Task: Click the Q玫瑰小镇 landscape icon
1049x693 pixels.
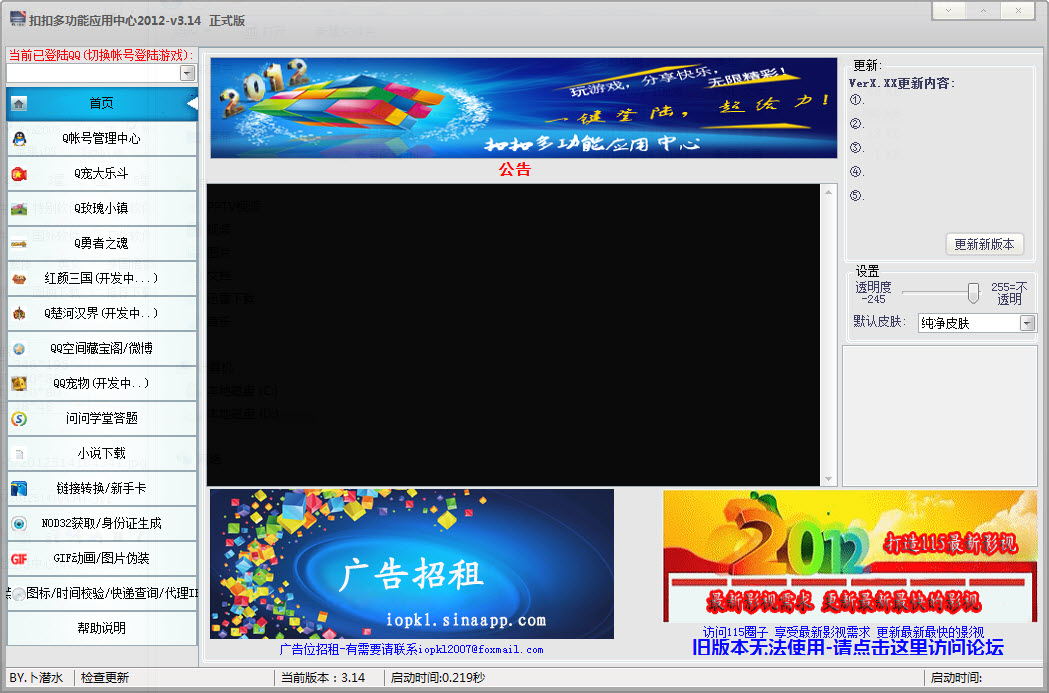Action: tap(19, 209)
